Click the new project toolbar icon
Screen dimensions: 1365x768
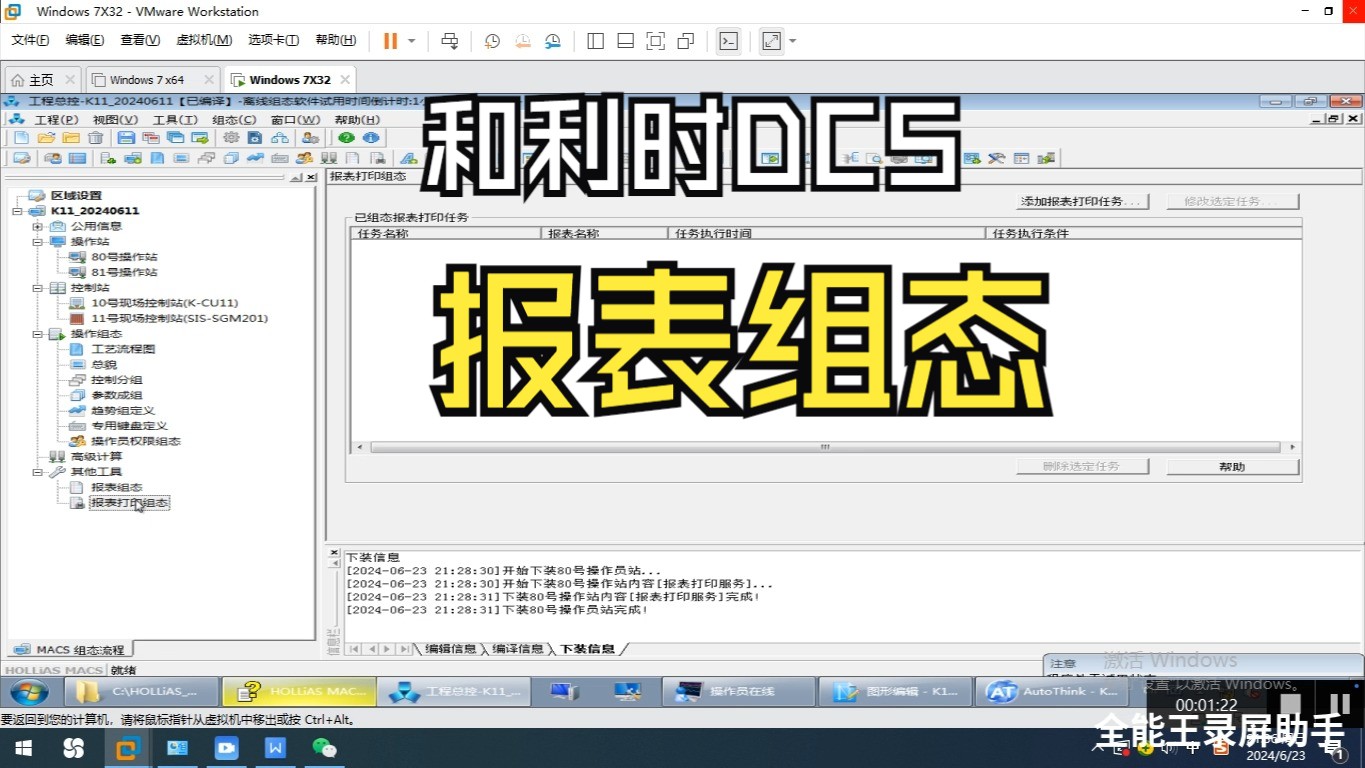(21, 138)
